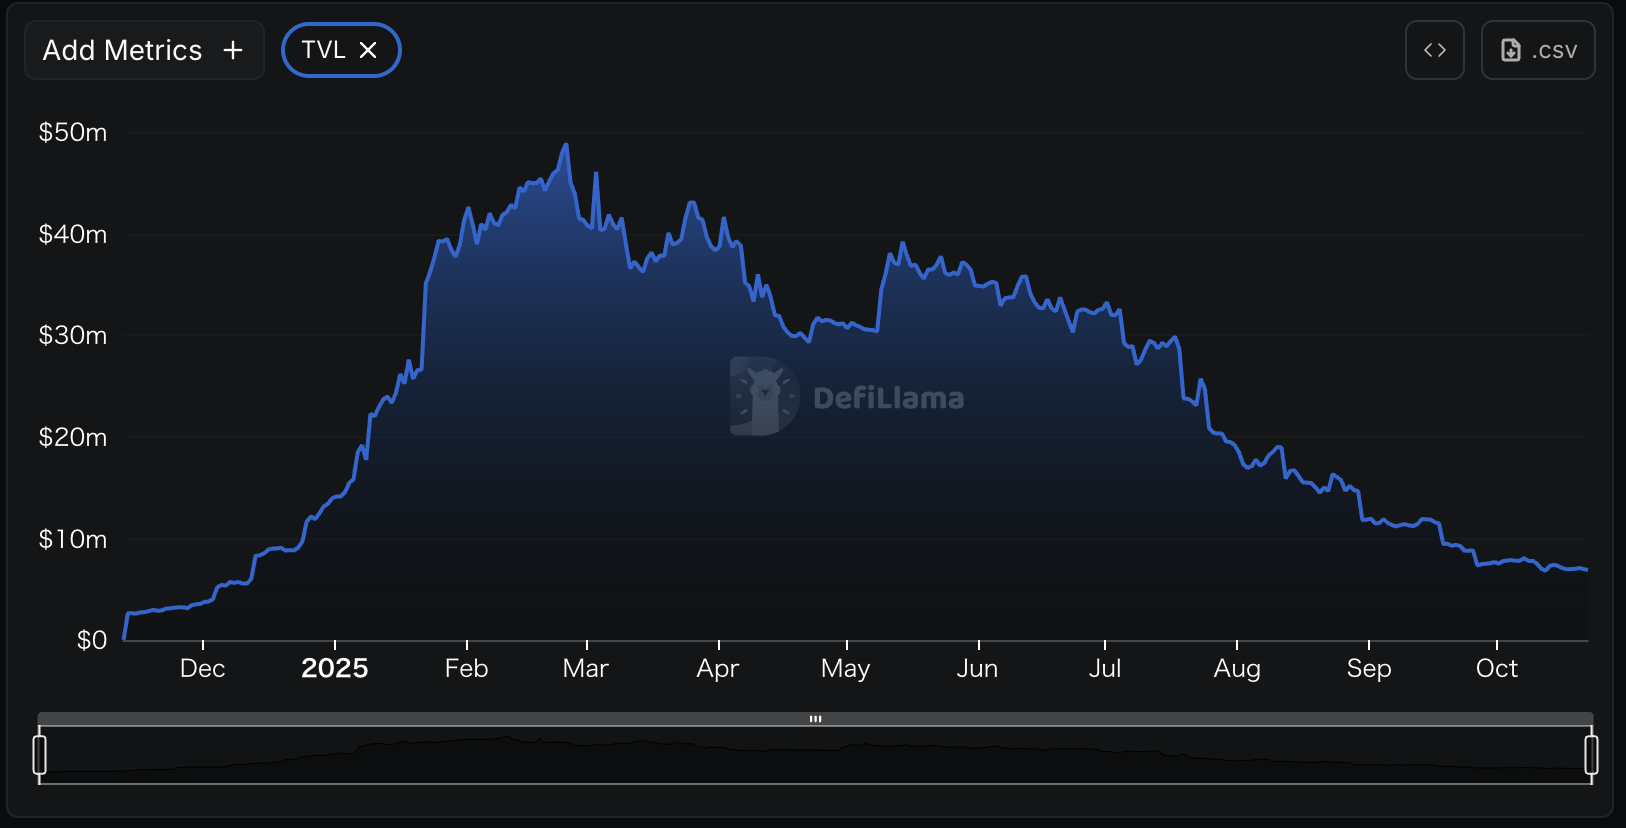The height and width of the screenshot is (828, 1626).
Task: Click the Mar x-axis label
Action: pyautogui.click(x=586, y=669)
